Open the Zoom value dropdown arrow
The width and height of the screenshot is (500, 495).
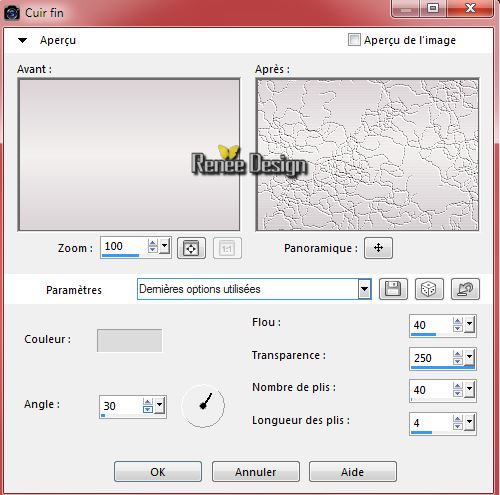165,247
